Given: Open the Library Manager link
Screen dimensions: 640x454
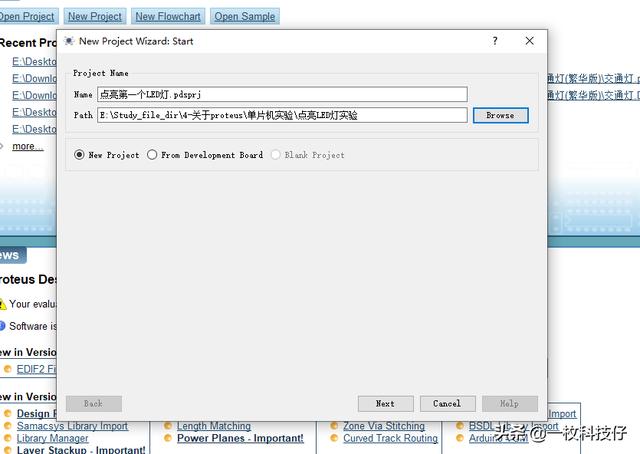Looking at the screenshot, I should point(52,438).
